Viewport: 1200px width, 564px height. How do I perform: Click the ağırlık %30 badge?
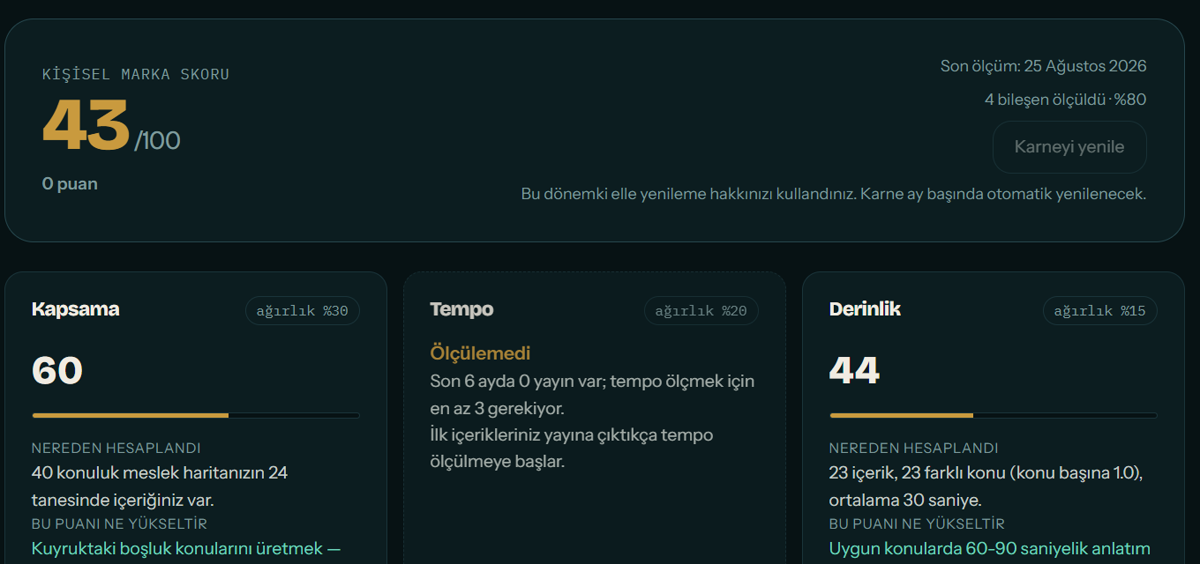click(x=302, y=311)
